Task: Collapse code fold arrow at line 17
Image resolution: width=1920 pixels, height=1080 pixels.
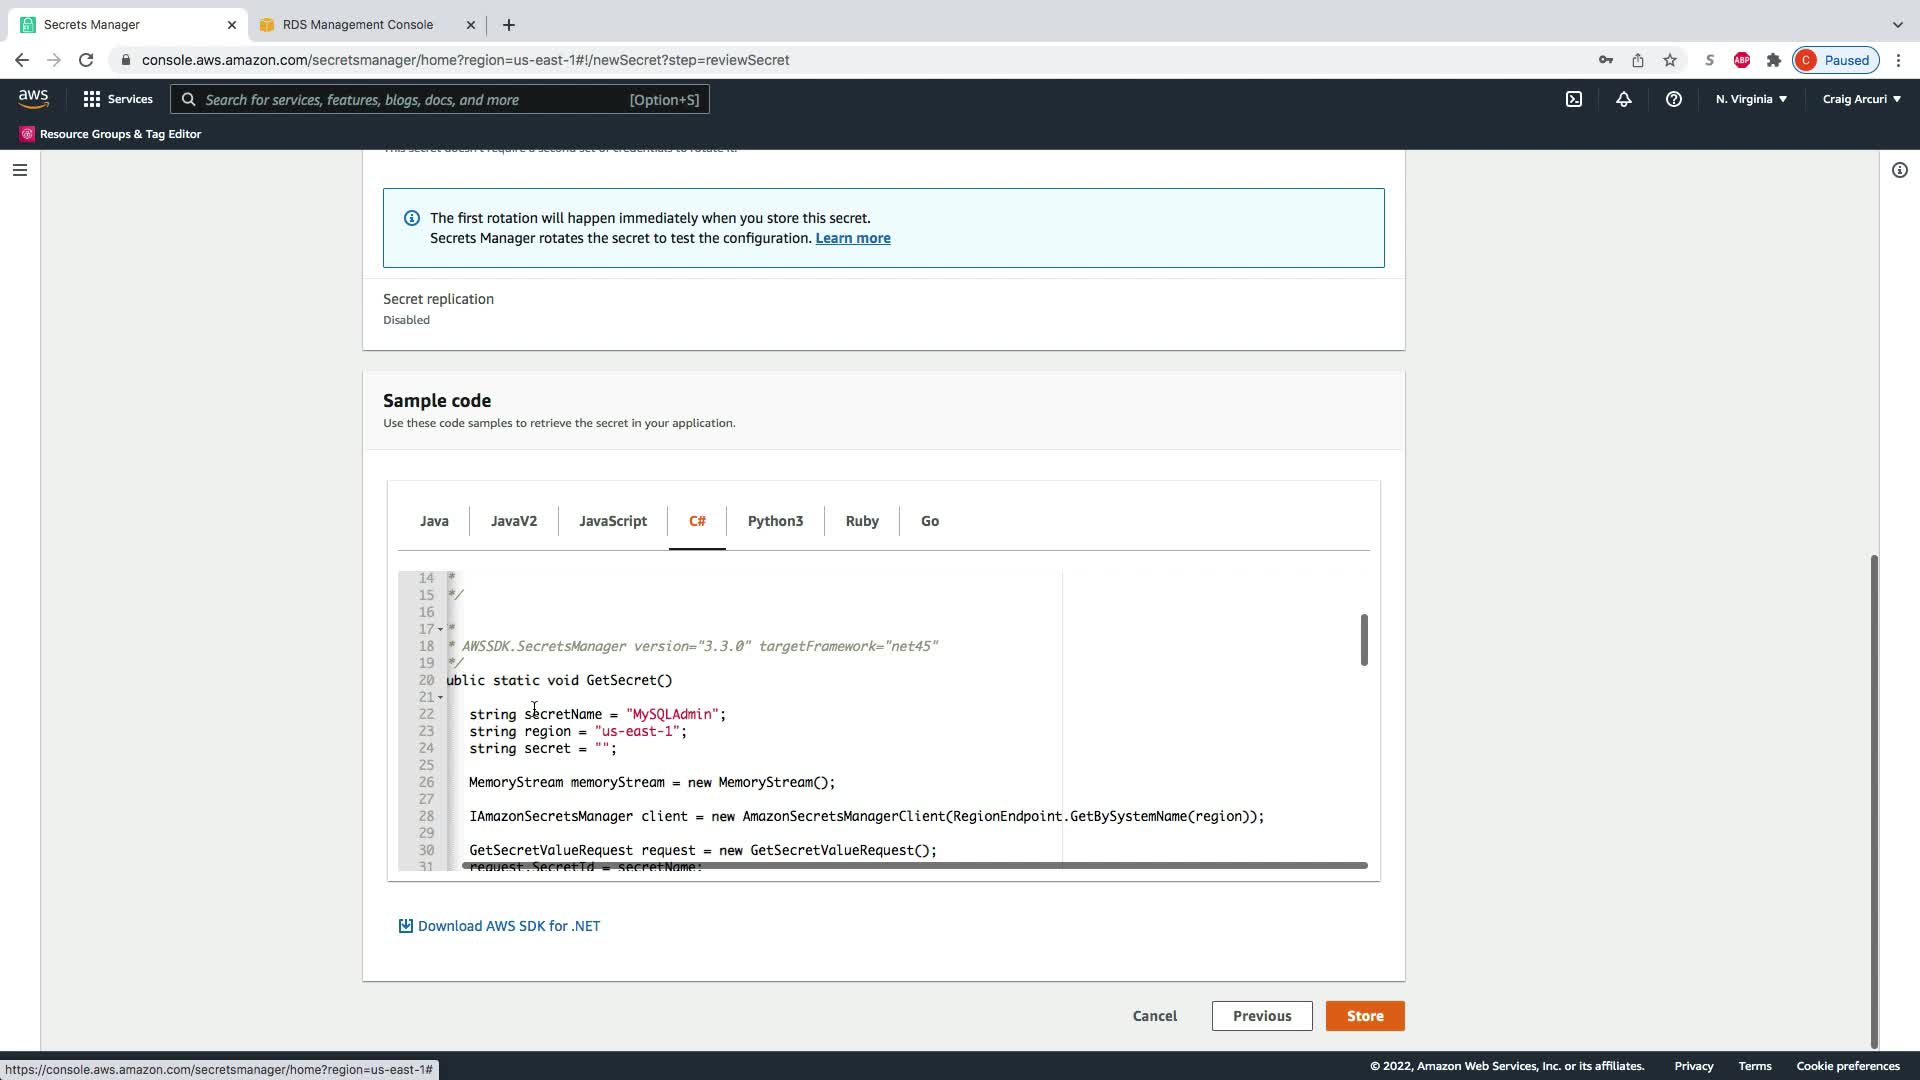Action: 440,630
